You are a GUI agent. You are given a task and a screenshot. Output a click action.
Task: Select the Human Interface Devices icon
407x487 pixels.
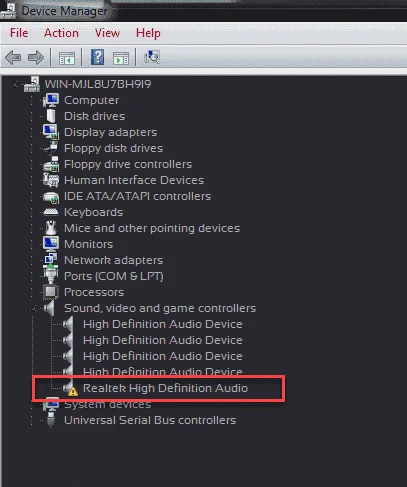[x=51, y=180]
